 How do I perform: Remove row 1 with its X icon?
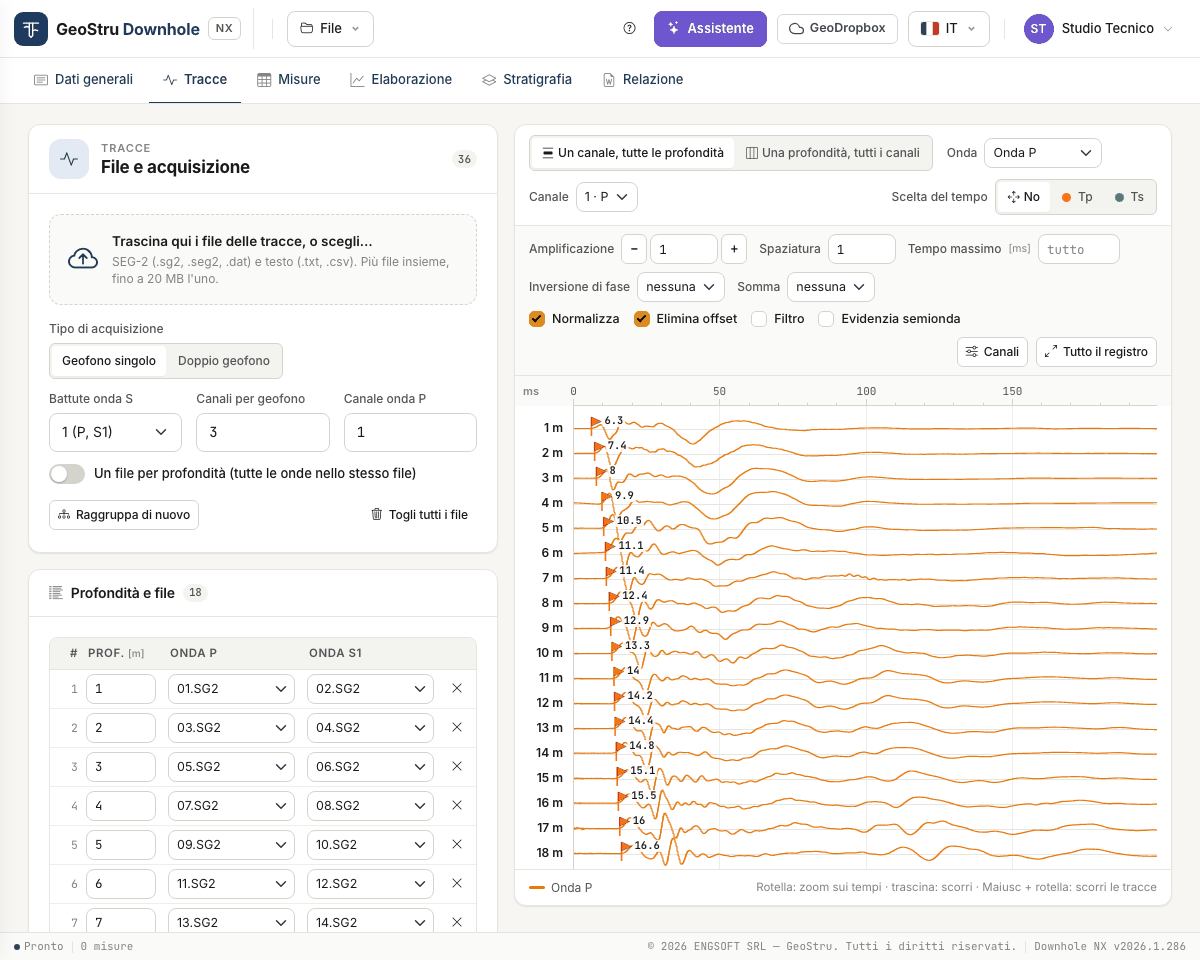[x=457, y=688]
